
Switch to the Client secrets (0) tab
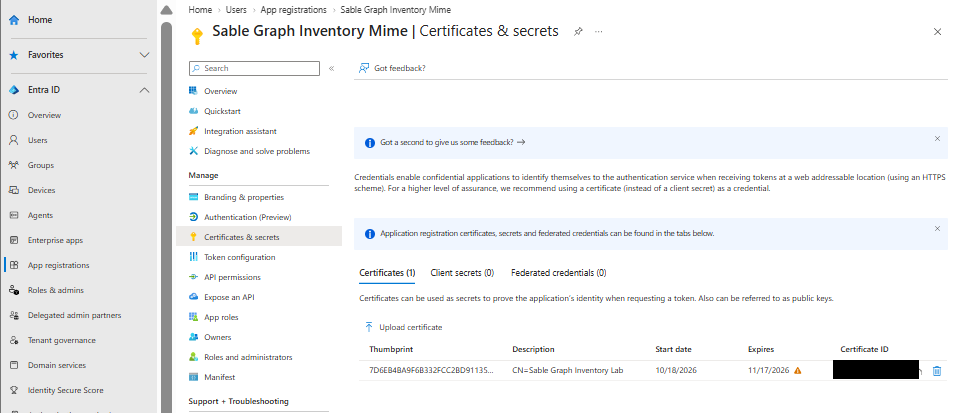pos(462,273)
